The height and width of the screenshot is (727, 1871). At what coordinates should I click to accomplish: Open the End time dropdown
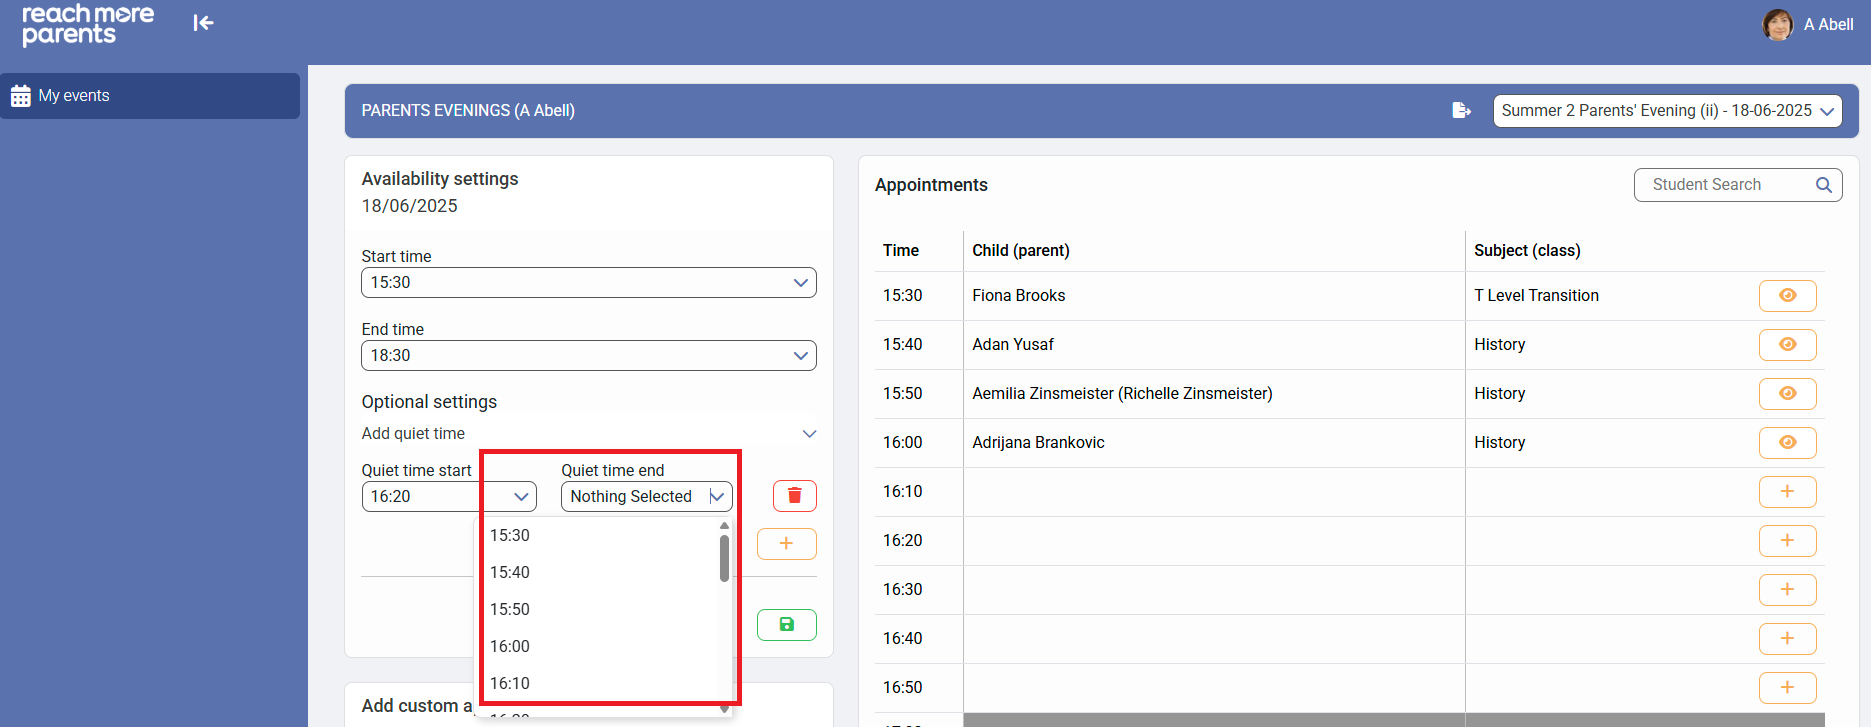[588, 356]
